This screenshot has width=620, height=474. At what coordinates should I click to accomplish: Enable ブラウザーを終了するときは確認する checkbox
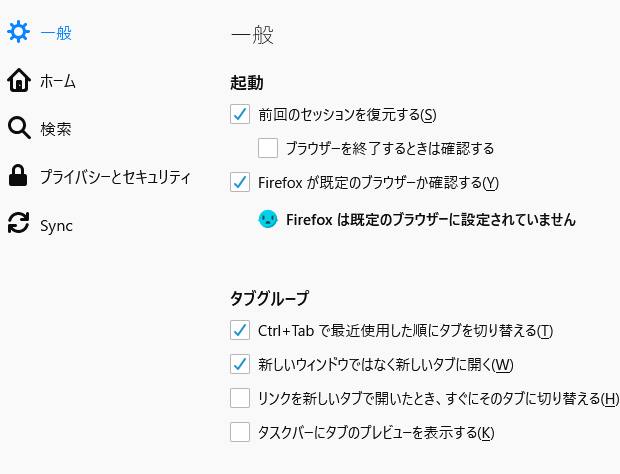268,148
